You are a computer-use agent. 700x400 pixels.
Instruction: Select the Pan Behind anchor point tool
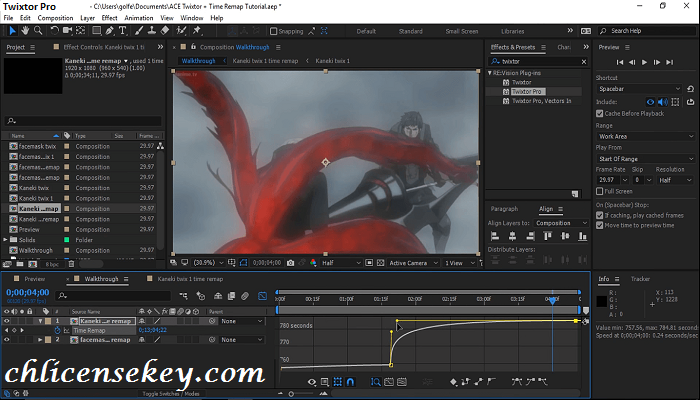(80, 30)
